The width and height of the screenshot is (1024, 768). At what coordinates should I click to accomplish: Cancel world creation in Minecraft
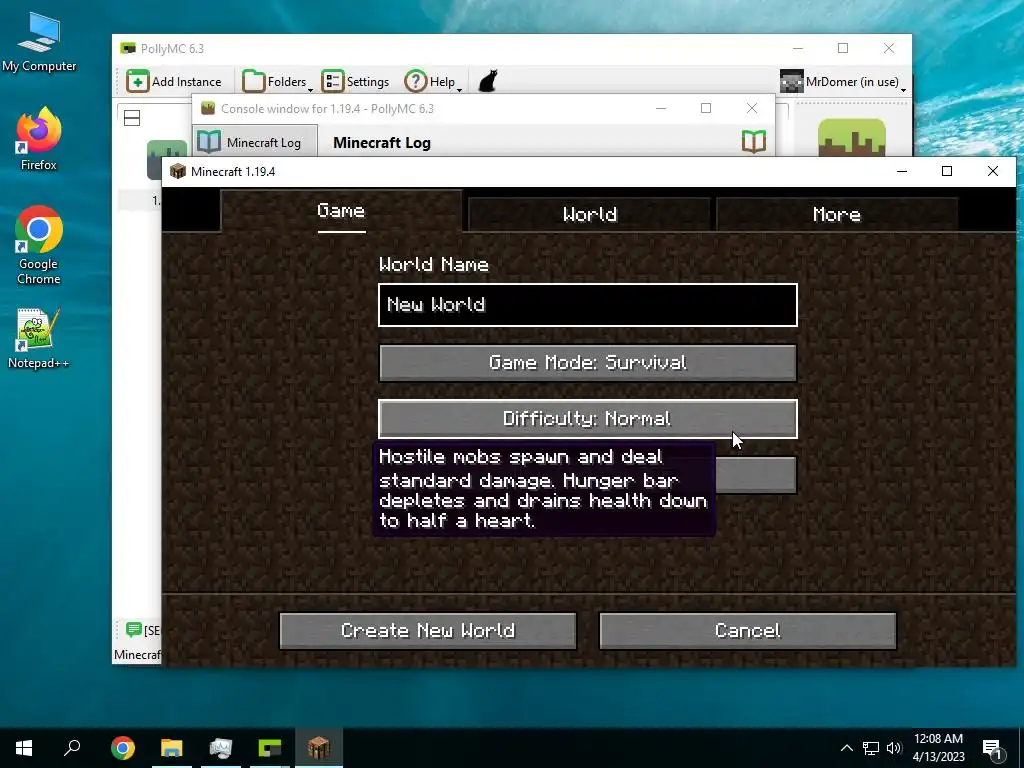pos(747,630)
